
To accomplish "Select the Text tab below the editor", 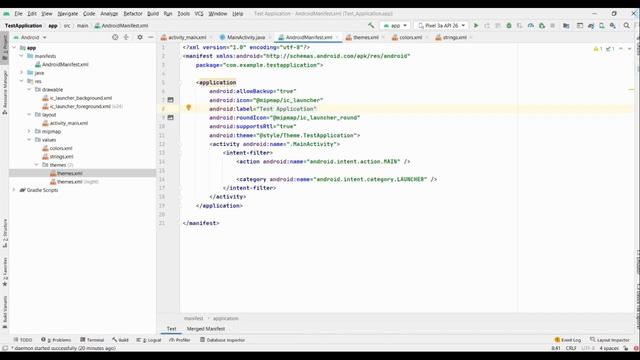I will [x=171, y=329].
